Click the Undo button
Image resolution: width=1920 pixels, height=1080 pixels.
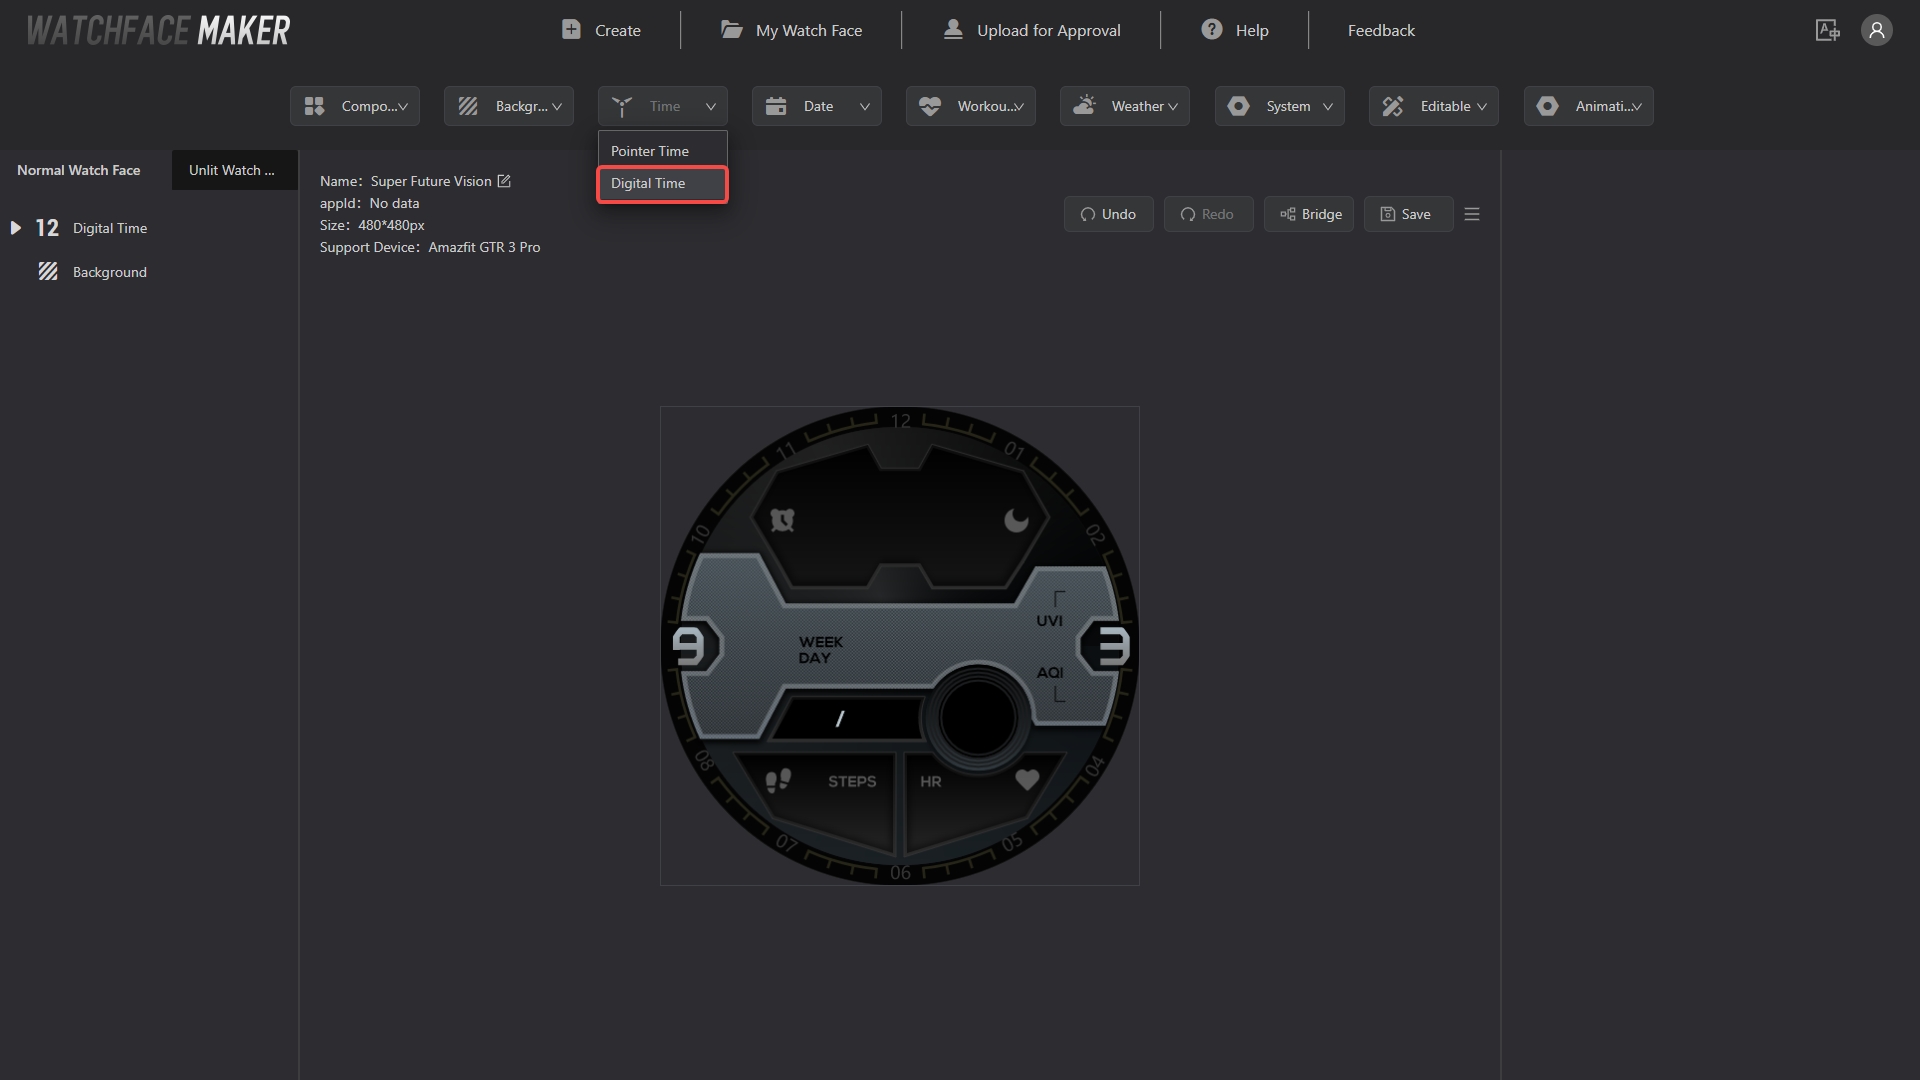point(1108,214)
